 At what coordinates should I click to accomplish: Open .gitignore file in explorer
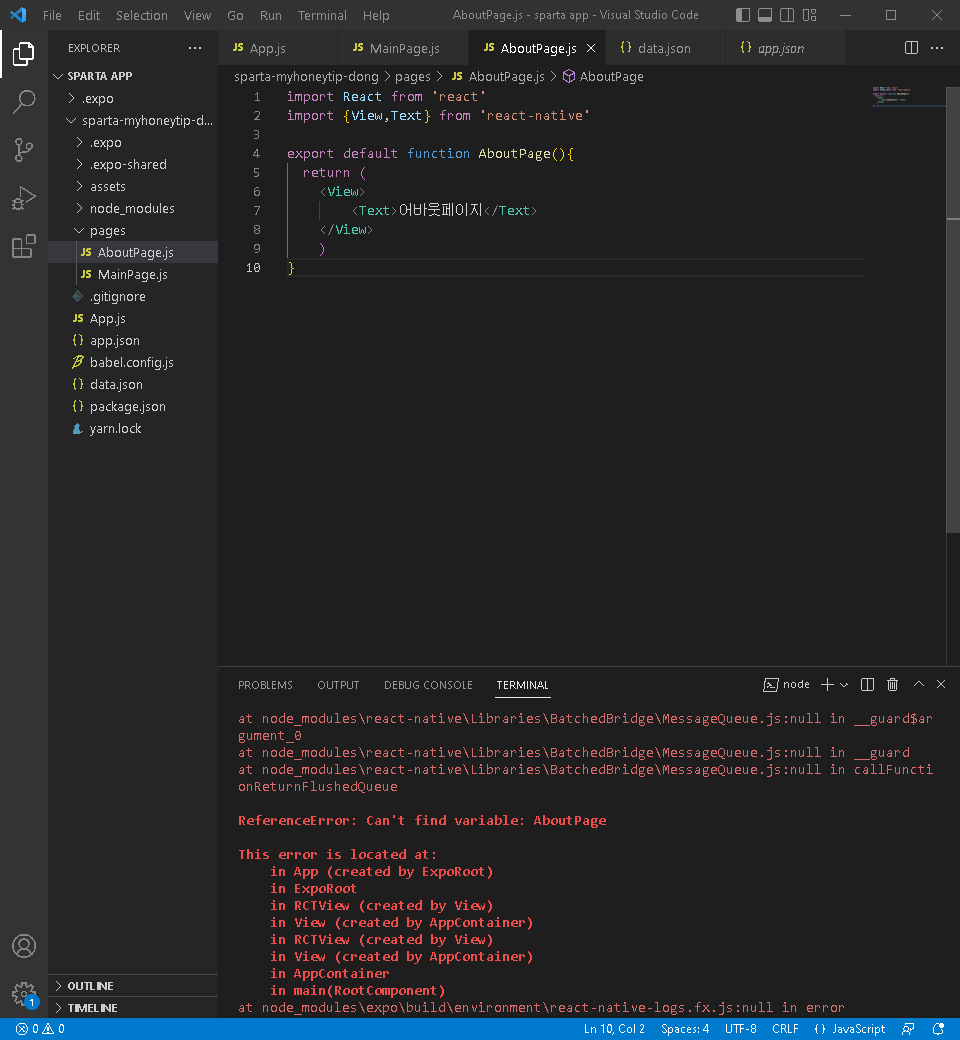(133, 296)
